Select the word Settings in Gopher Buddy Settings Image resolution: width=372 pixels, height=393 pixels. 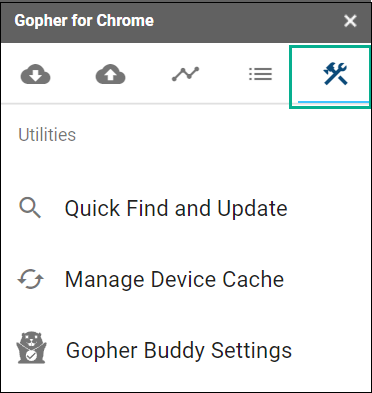[252, 351]
